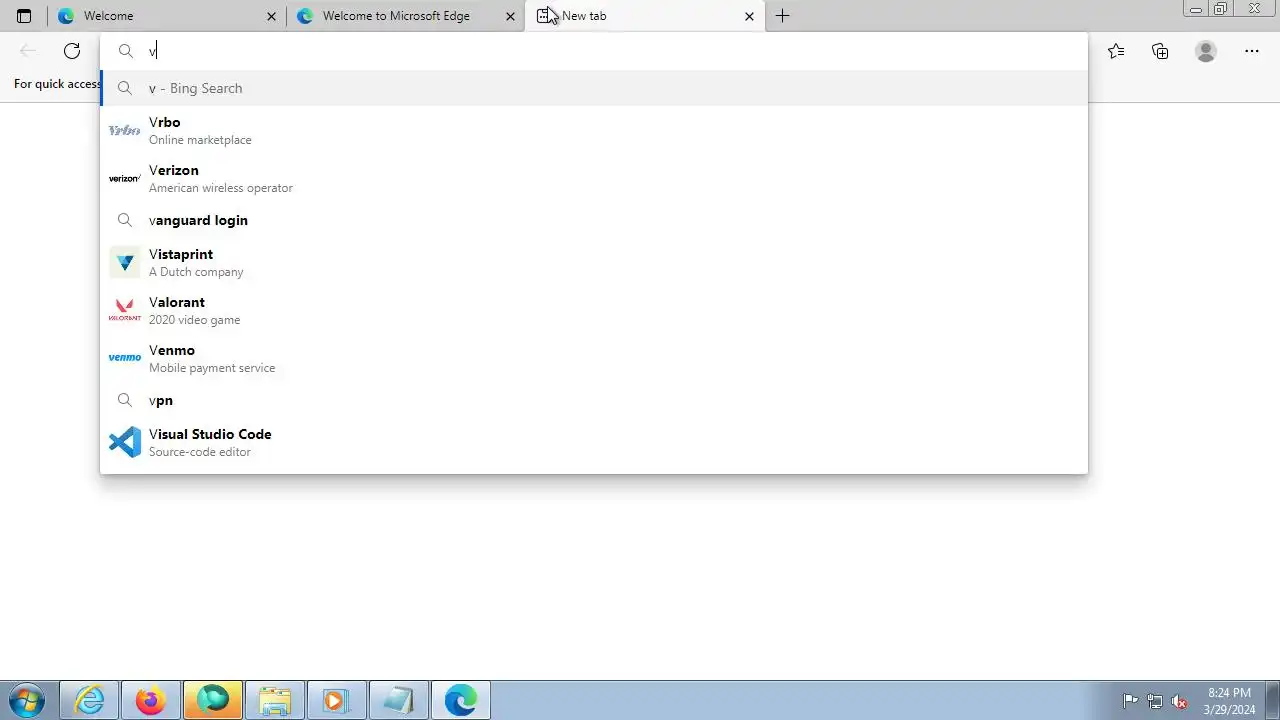Click the 'Mobile payment service' text
The height and width of the screenshot is (720, 1280).
coord(212,368)
